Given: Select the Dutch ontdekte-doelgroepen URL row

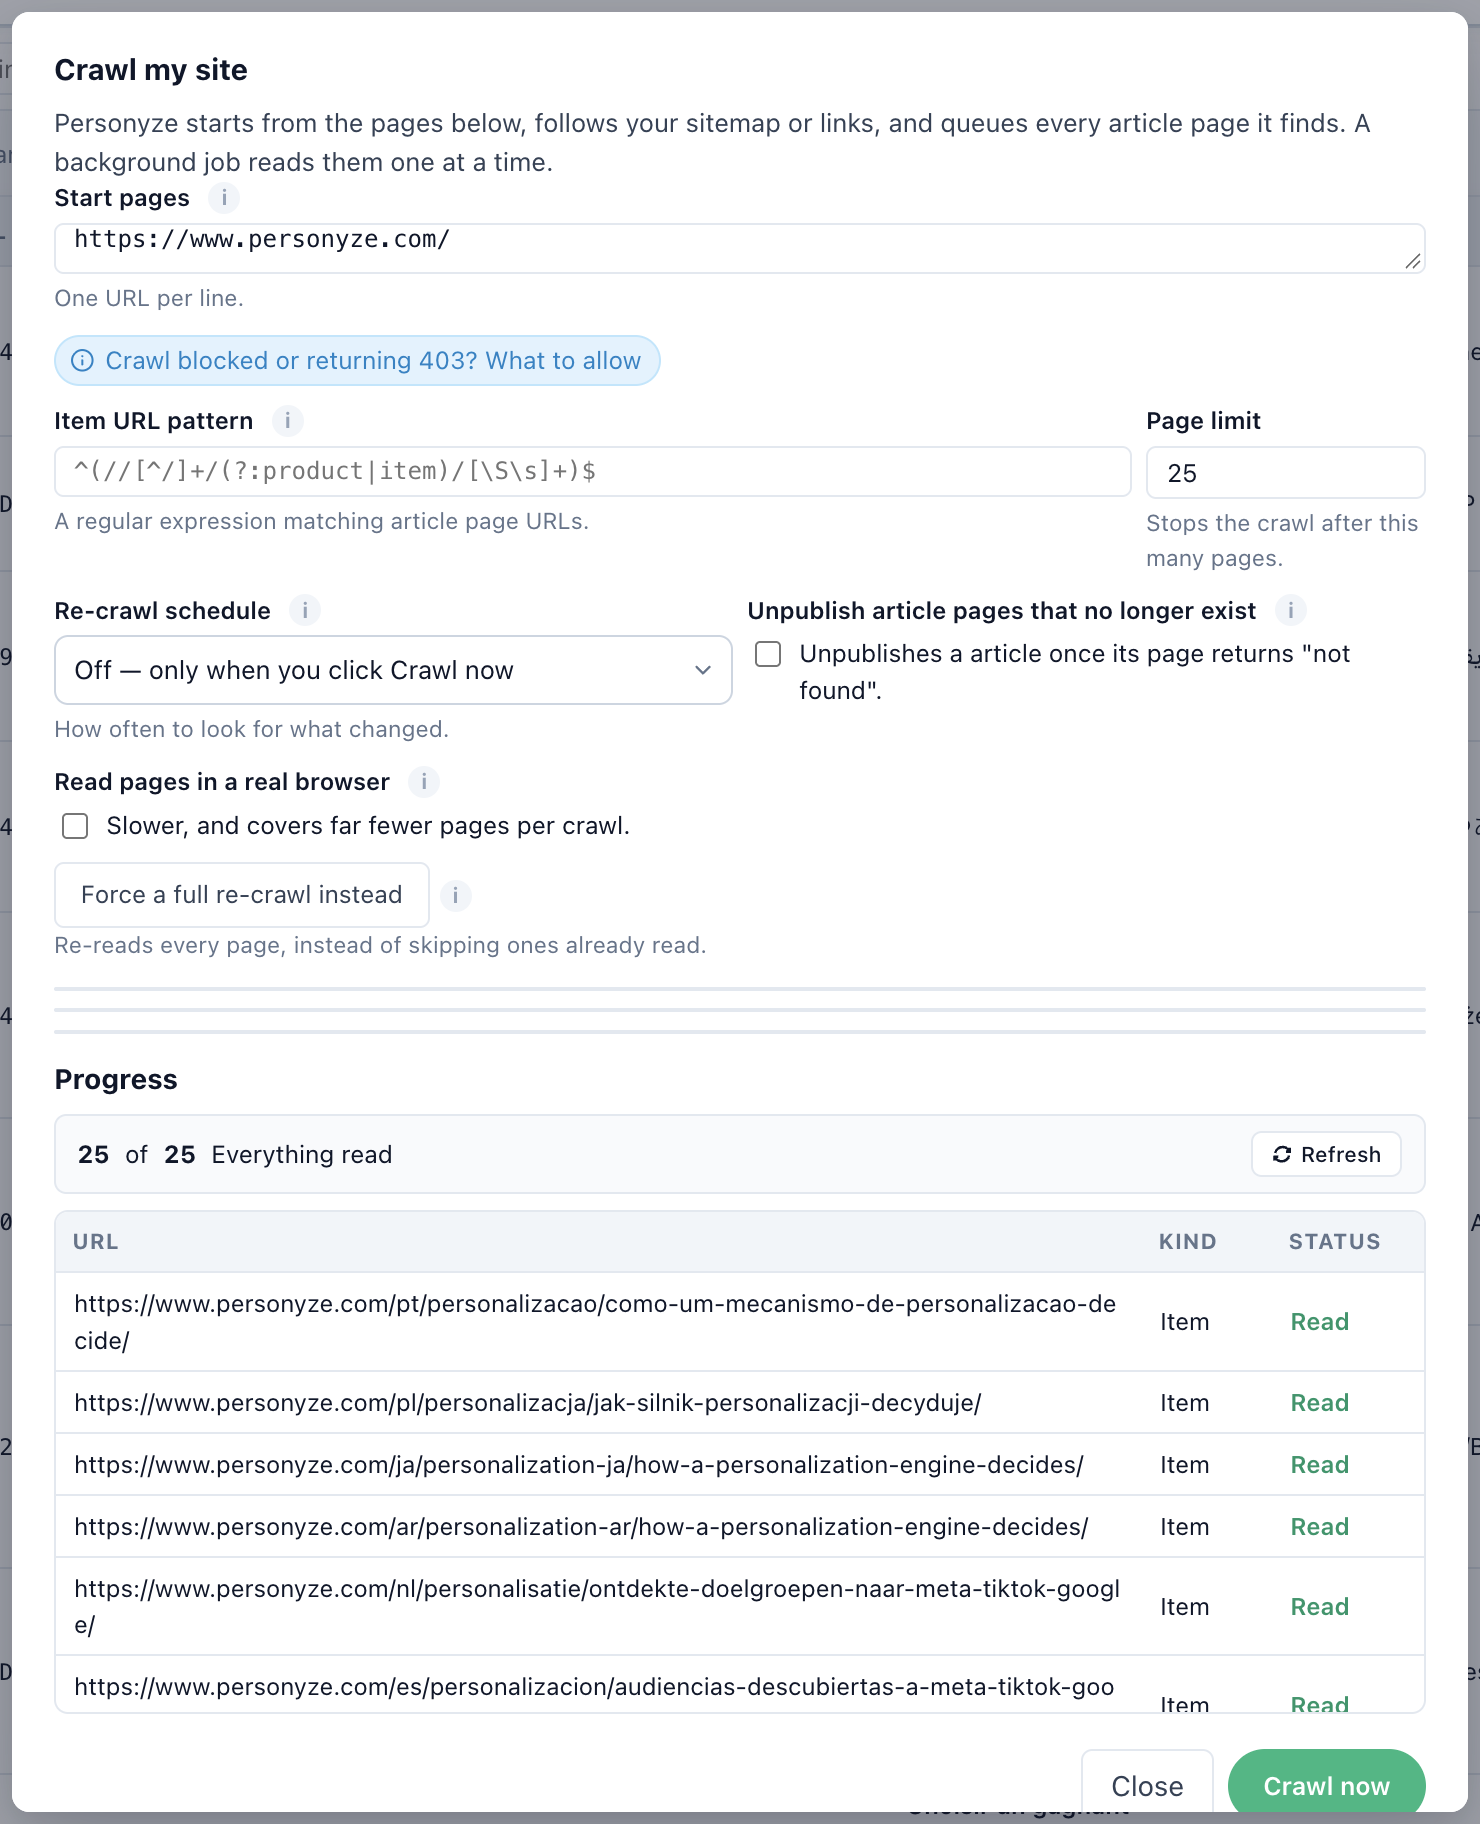Looking at the screenshot, I should pyautogui.click(x=740, y=1607).
